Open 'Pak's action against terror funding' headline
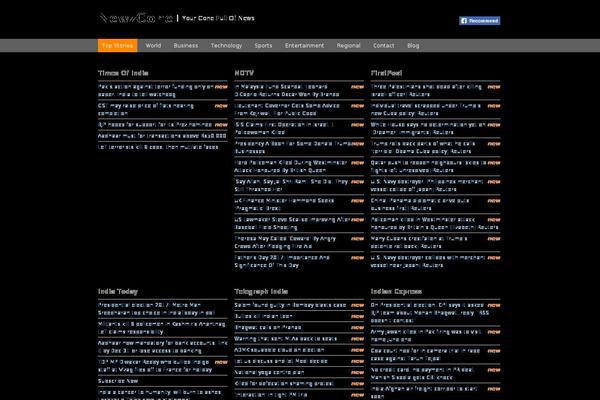The height and width of the screenshot is (400, 600). (155, 91)
